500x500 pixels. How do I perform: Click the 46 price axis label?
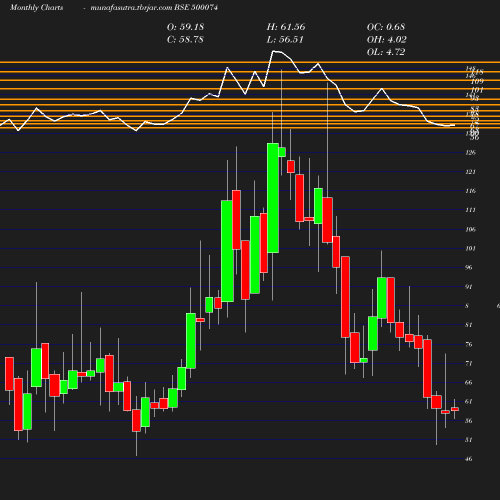point(469,459)
